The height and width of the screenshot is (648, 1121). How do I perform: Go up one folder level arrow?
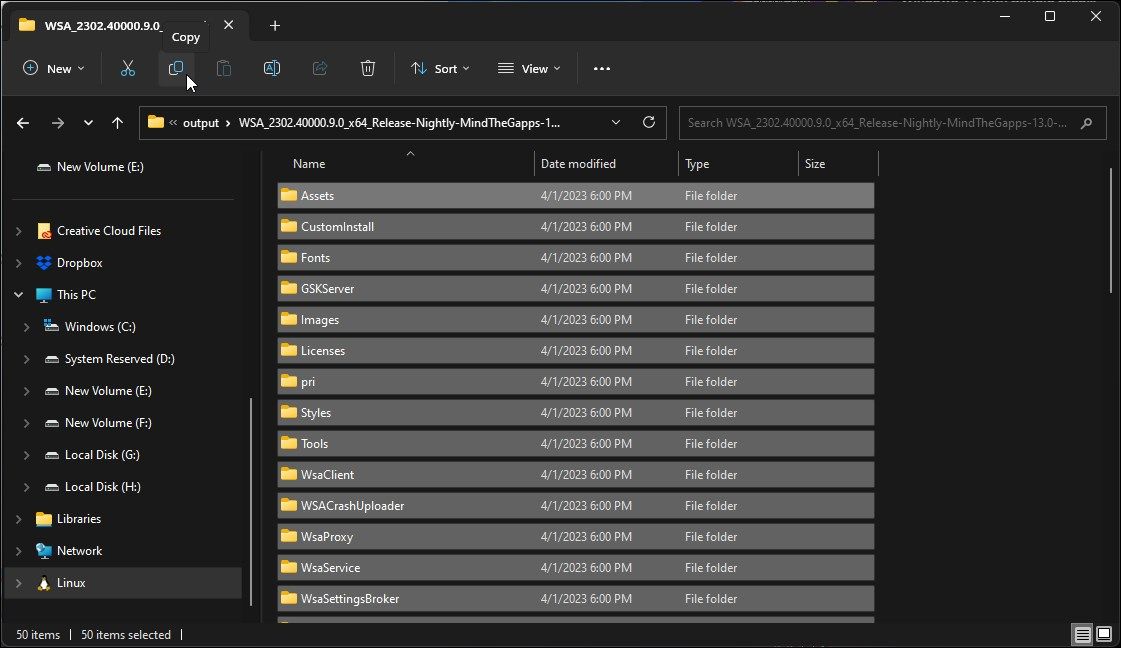tap(117, 123)
